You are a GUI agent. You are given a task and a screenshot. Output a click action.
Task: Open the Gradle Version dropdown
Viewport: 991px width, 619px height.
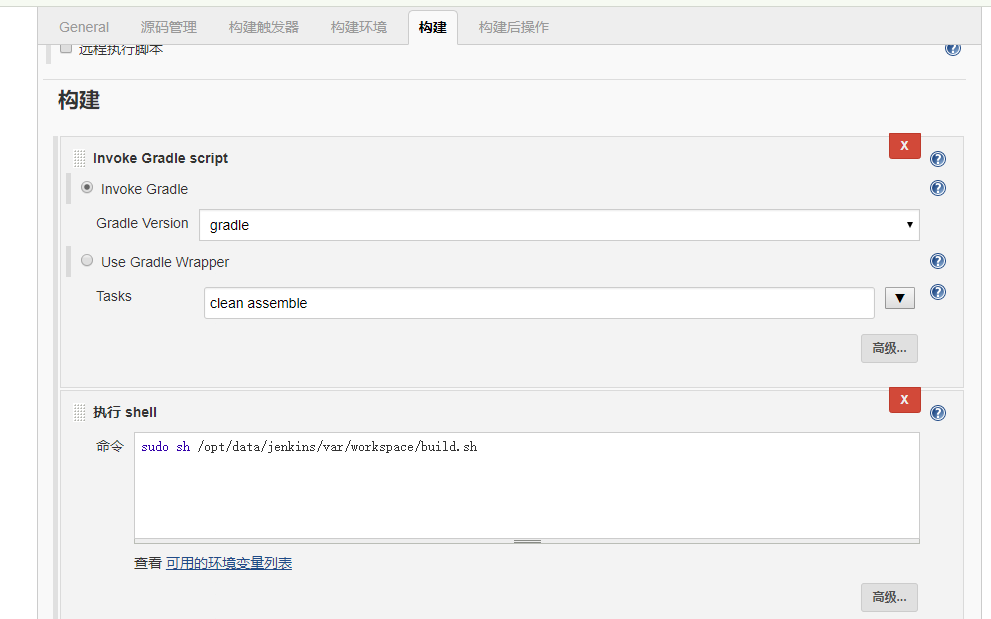[x=559, y=225]
